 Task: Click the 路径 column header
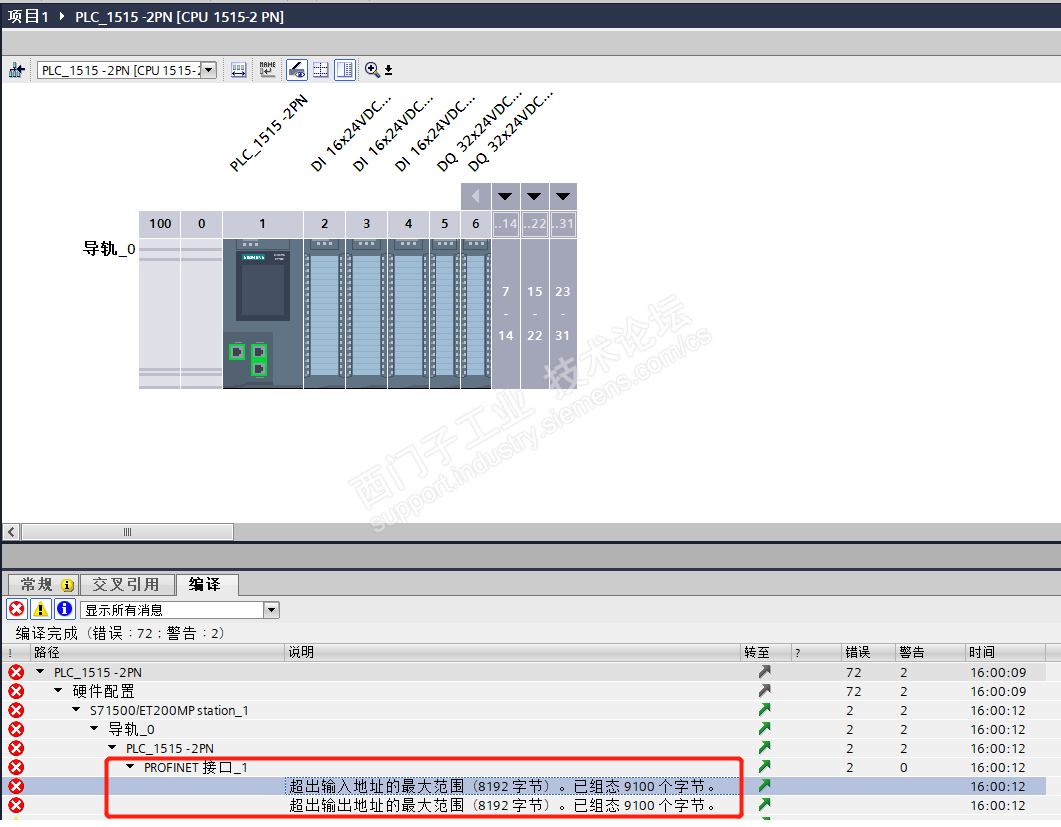tap(158, 652)
